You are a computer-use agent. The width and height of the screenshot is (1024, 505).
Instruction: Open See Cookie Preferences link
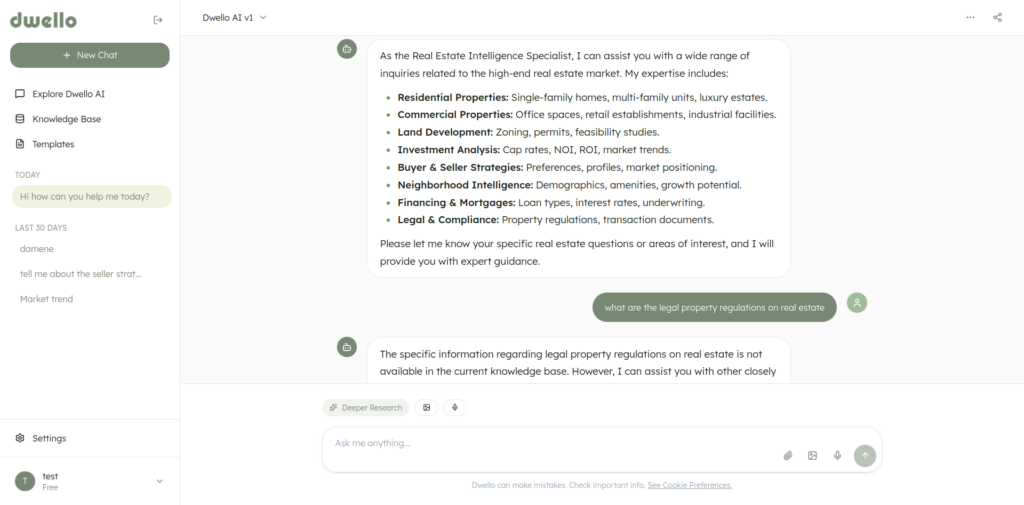click(690, 485)
